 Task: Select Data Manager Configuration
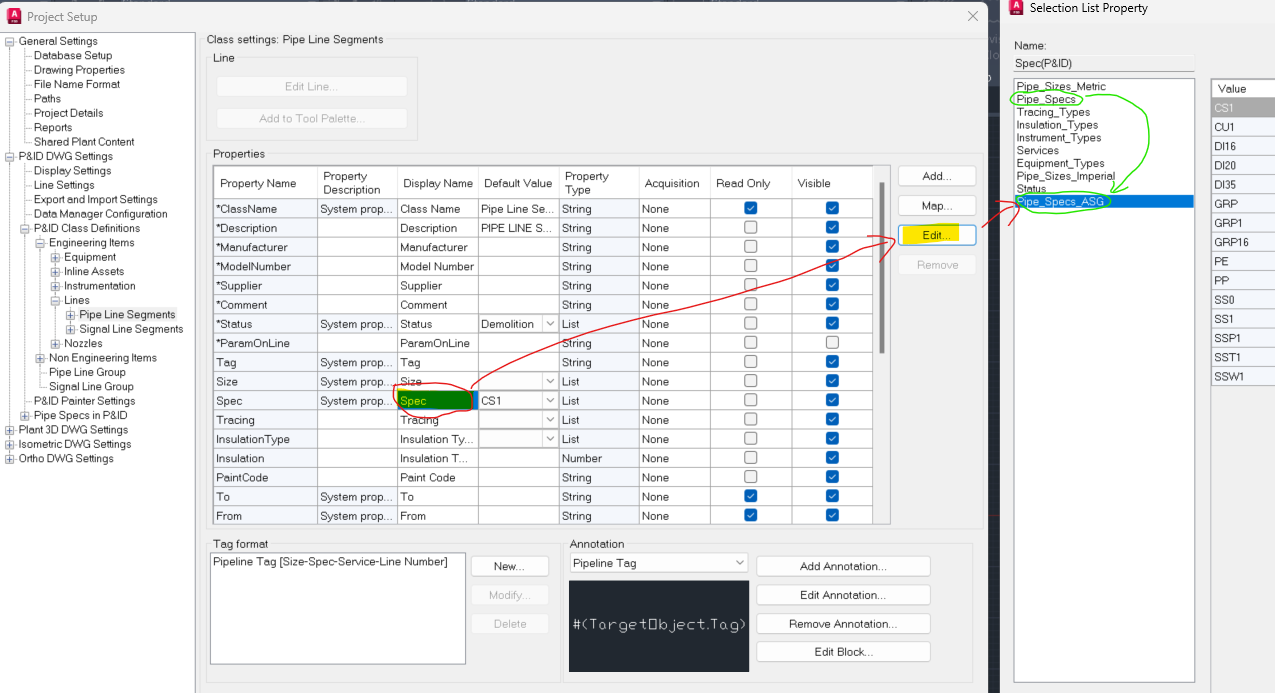101,213
